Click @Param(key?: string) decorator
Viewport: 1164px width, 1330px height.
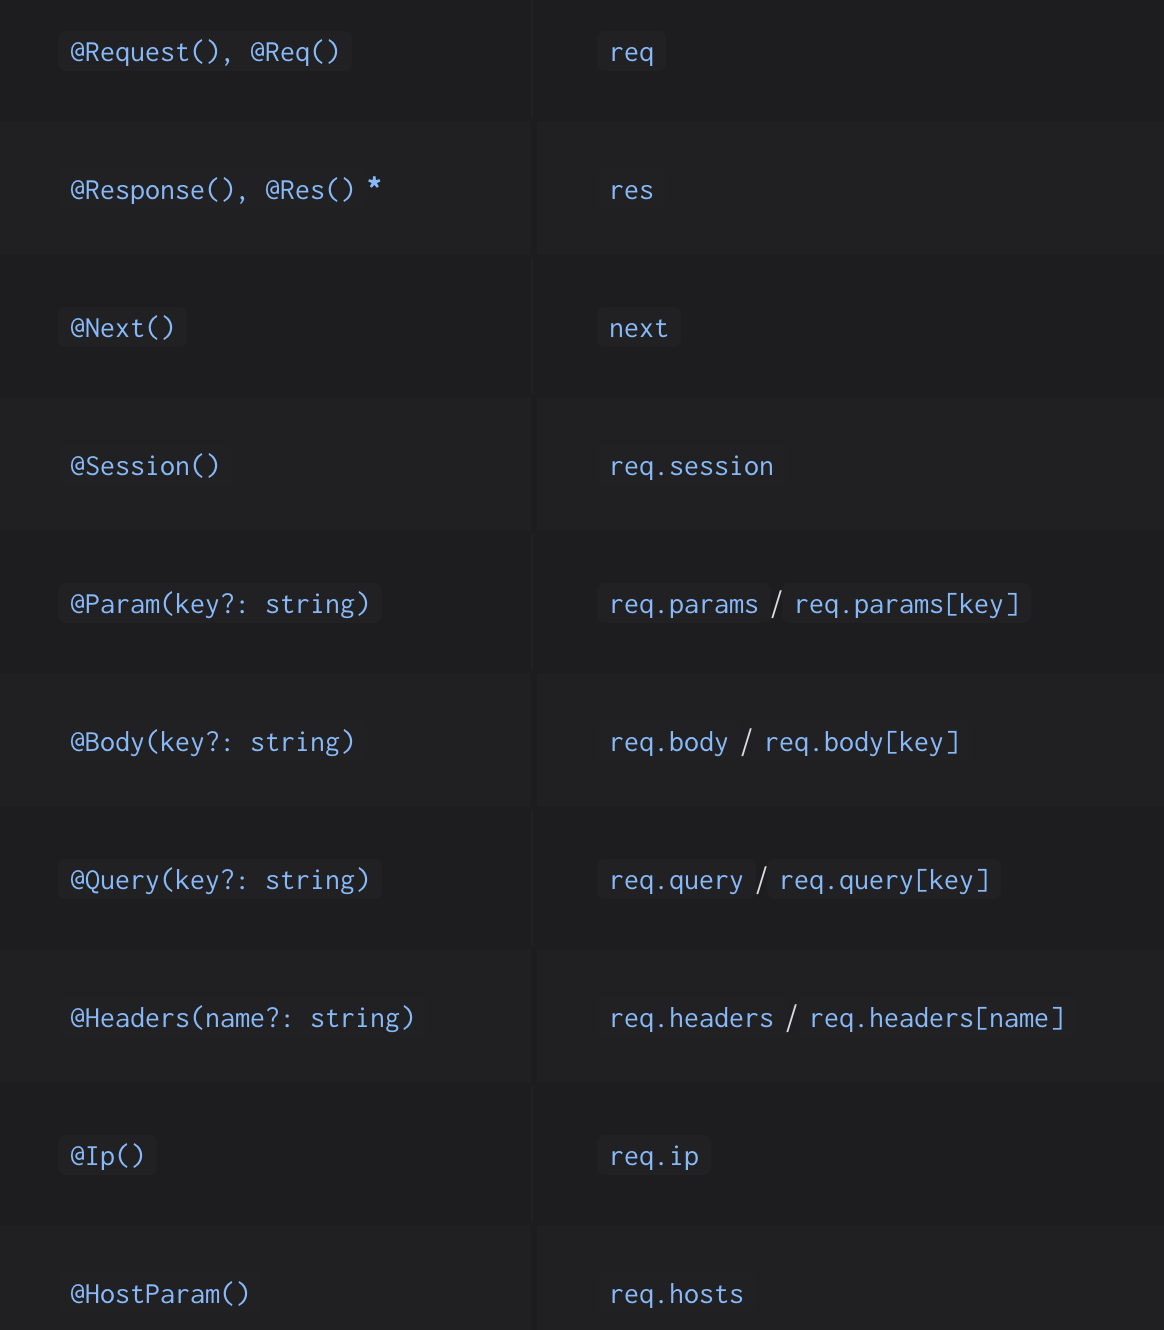pos(220,604)
